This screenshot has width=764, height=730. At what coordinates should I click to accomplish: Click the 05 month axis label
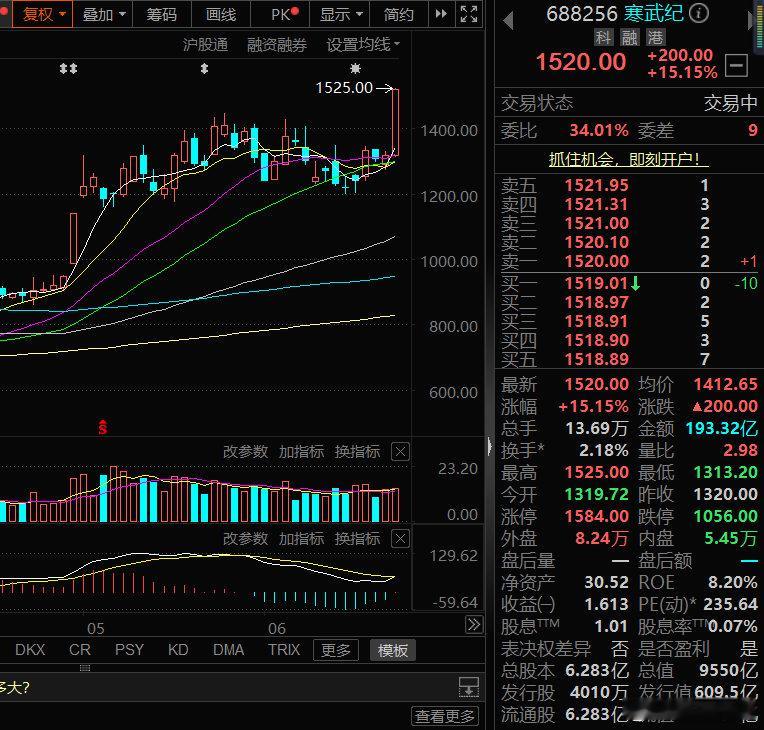pyautogui.click(x=96, y=628)
